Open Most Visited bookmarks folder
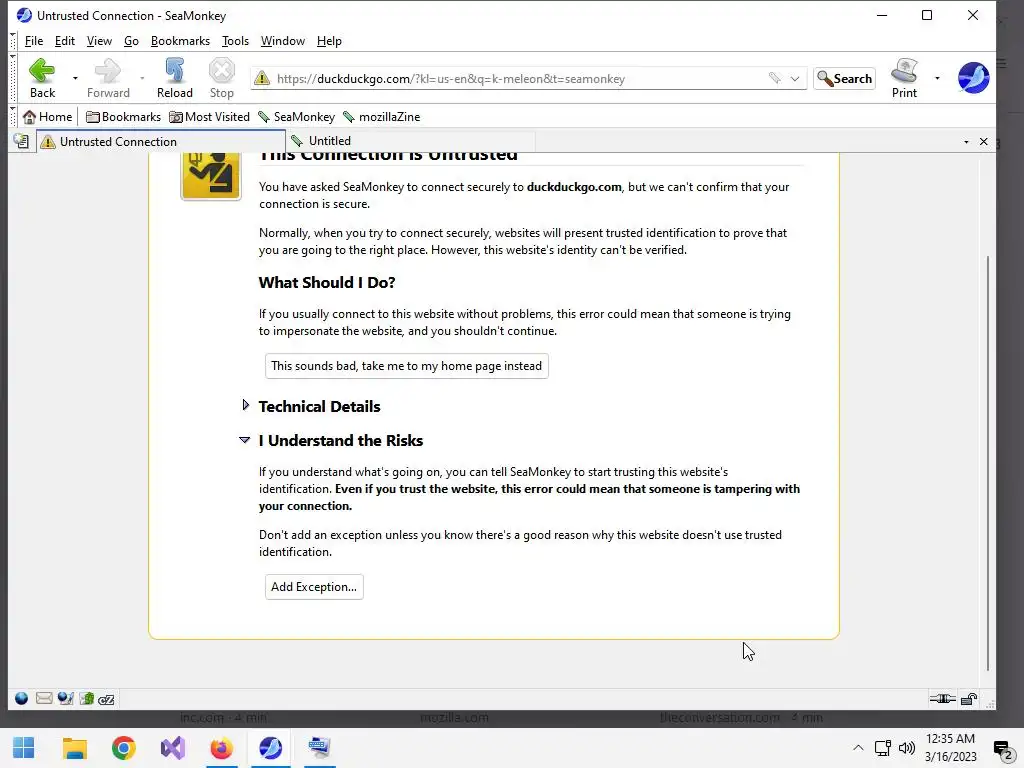This screenshot has width=1024, height=768. tap(209, 117)
